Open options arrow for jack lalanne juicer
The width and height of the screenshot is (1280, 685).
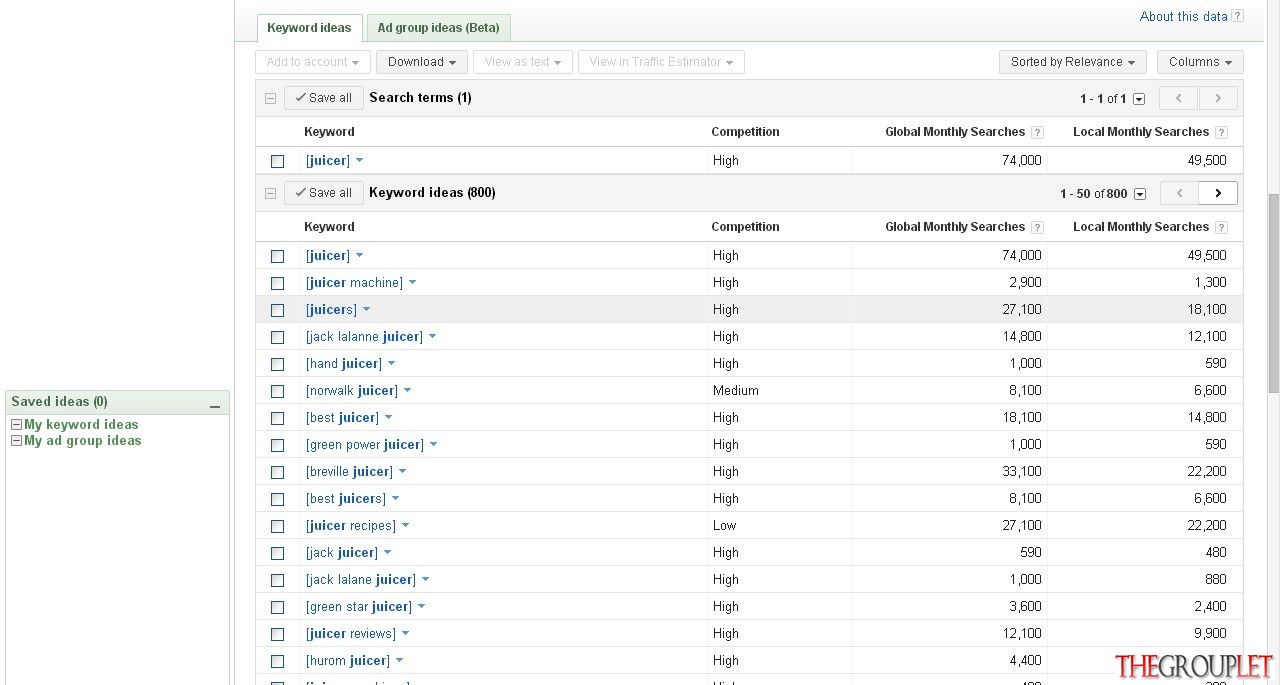click(432, 337)
